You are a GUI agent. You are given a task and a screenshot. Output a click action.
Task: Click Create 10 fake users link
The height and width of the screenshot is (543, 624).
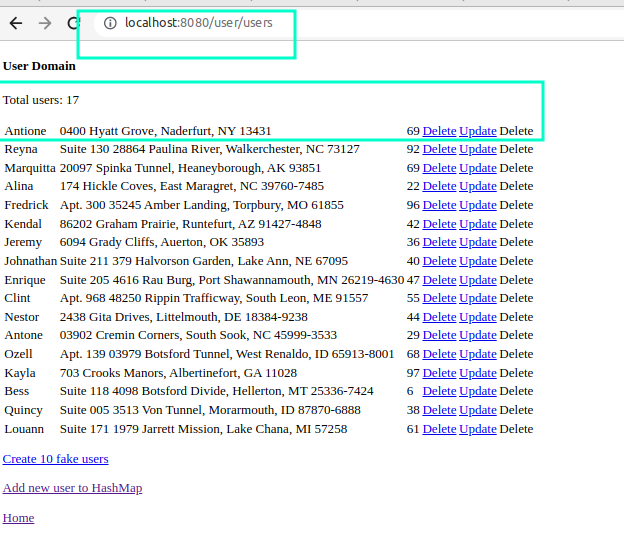tap(55, 459)
